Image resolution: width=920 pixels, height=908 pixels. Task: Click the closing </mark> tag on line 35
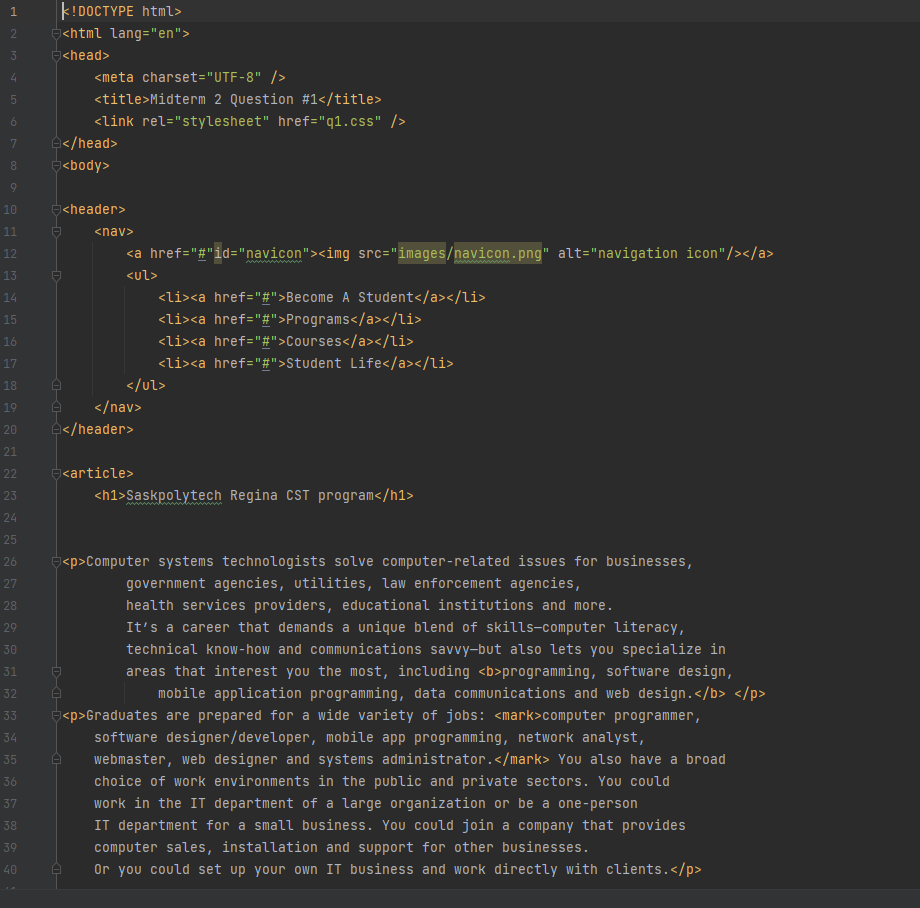tap(522, 760)
